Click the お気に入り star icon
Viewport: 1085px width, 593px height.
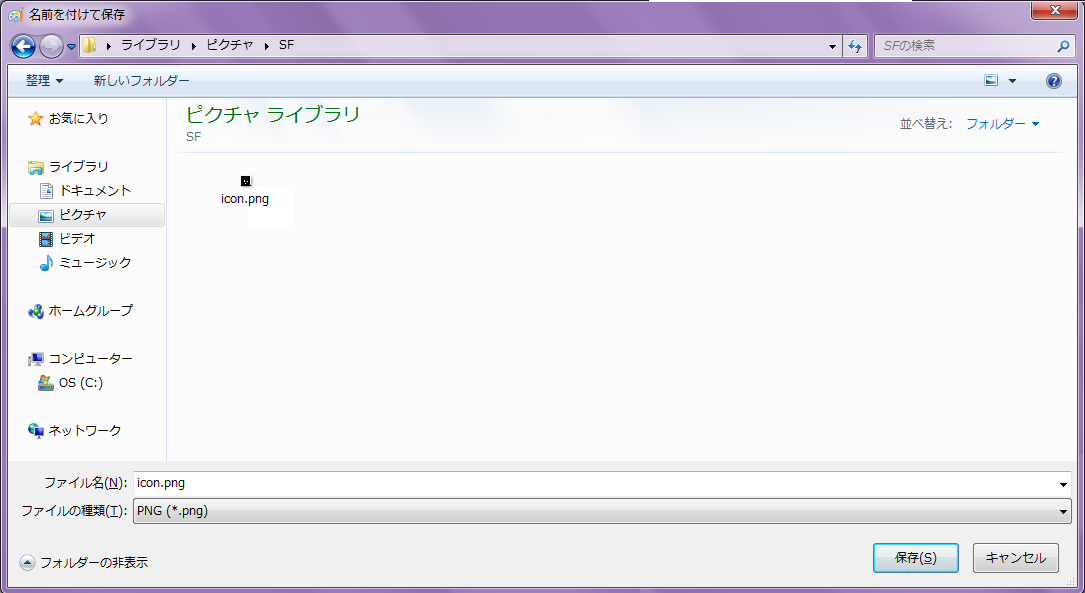[35, 119]
